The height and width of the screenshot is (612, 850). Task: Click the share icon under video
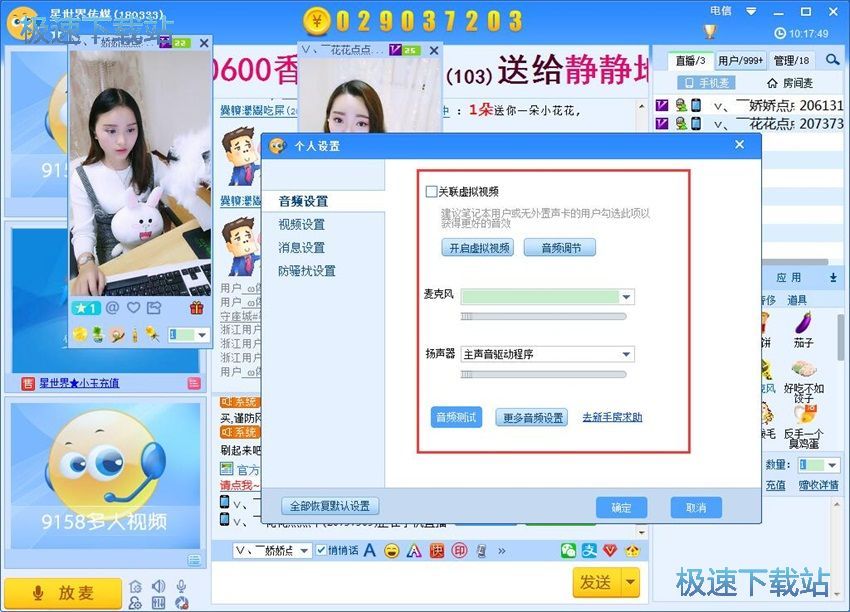(x=154, y=308)
